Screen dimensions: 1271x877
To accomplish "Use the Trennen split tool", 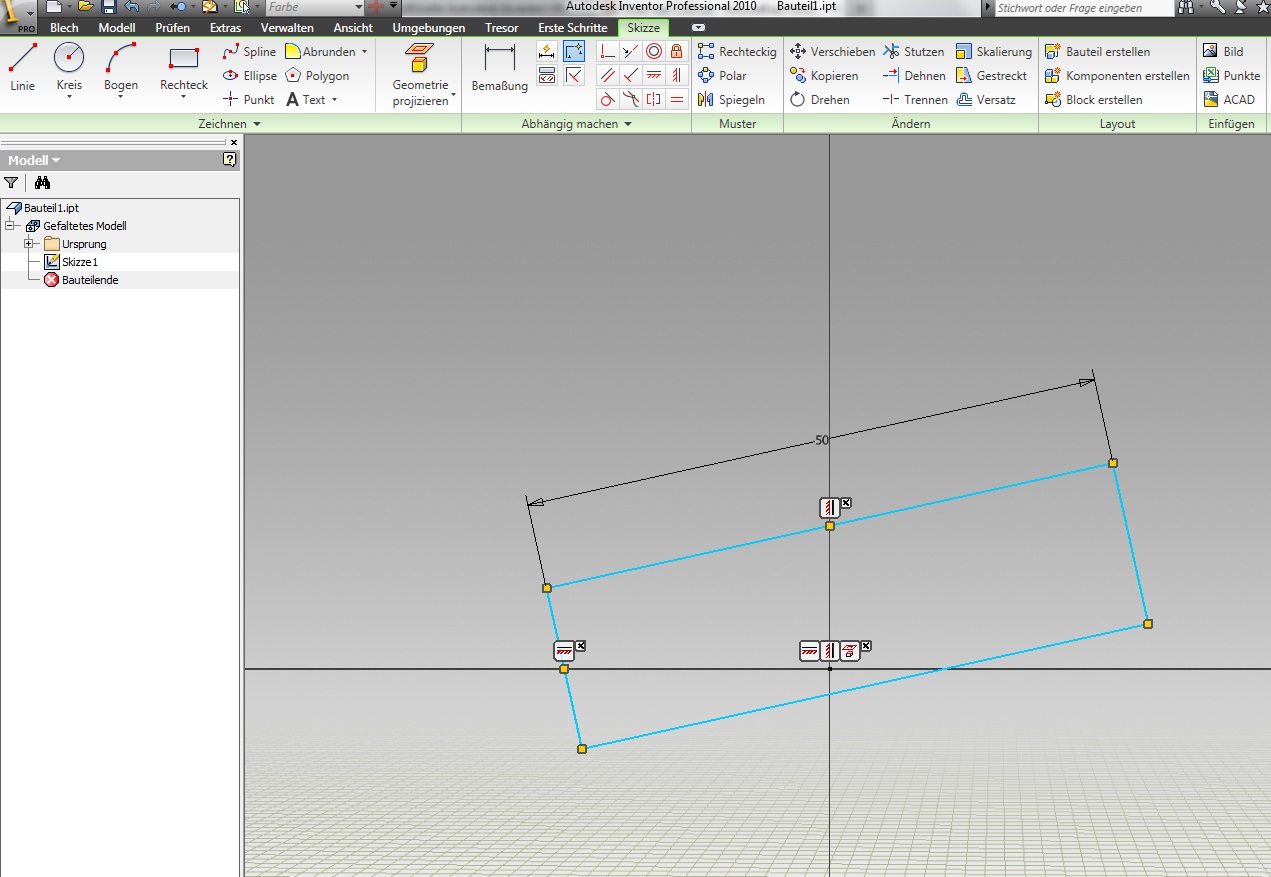I will coord(914,100).
